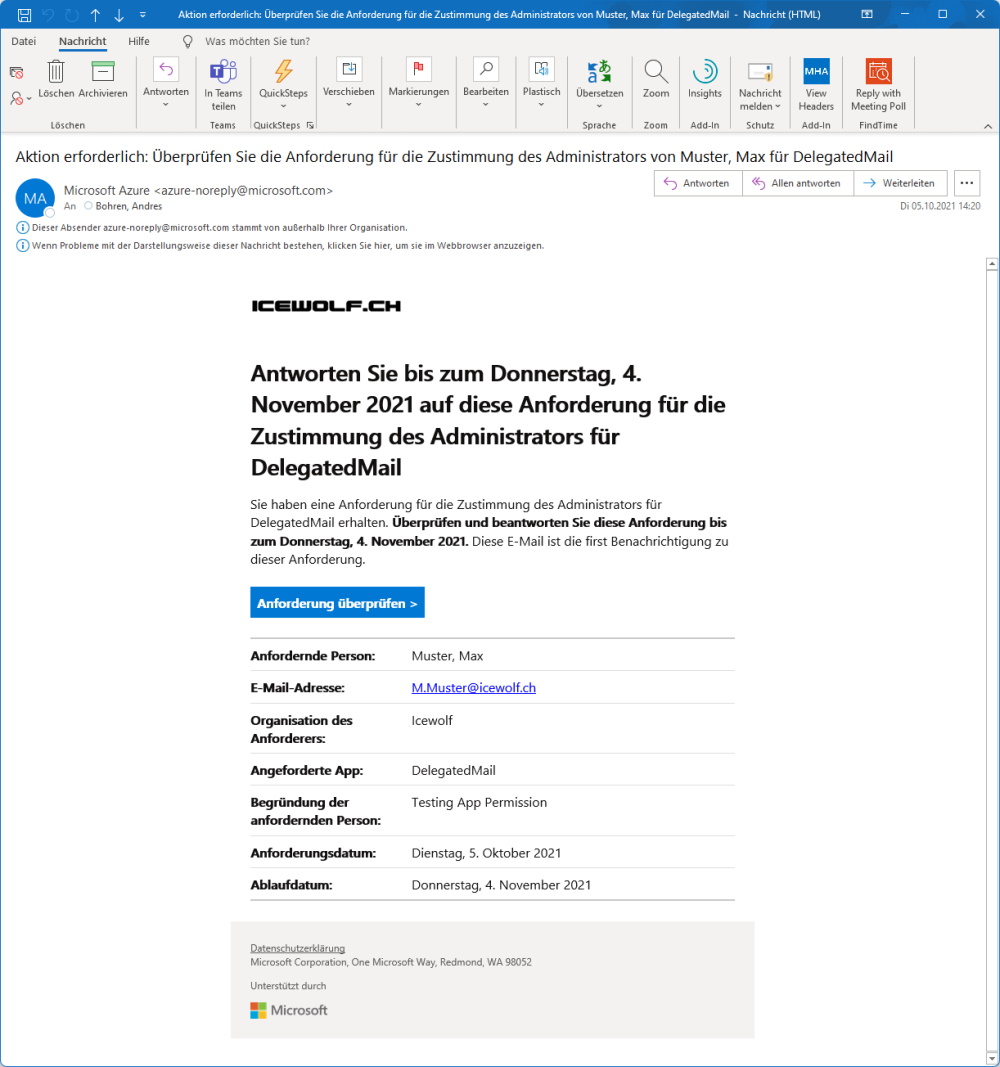
Task: Open the Insights add-in
Action: tap(705, 79)
